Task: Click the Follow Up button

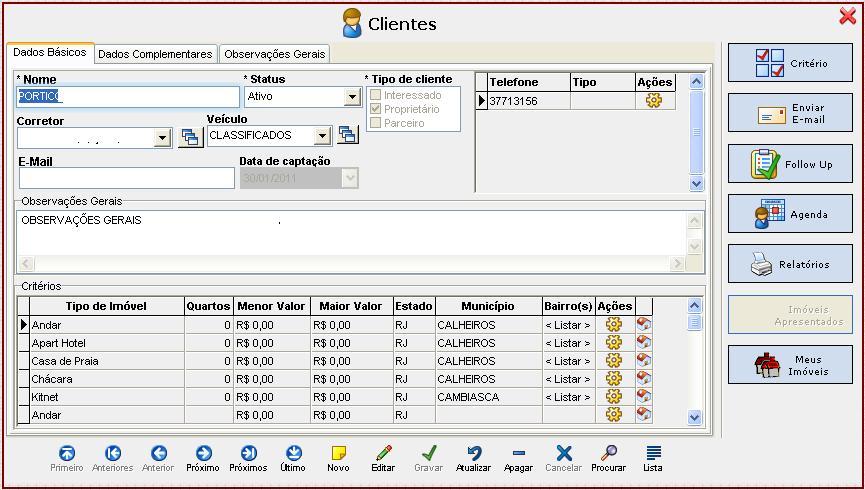Action: 790,164
